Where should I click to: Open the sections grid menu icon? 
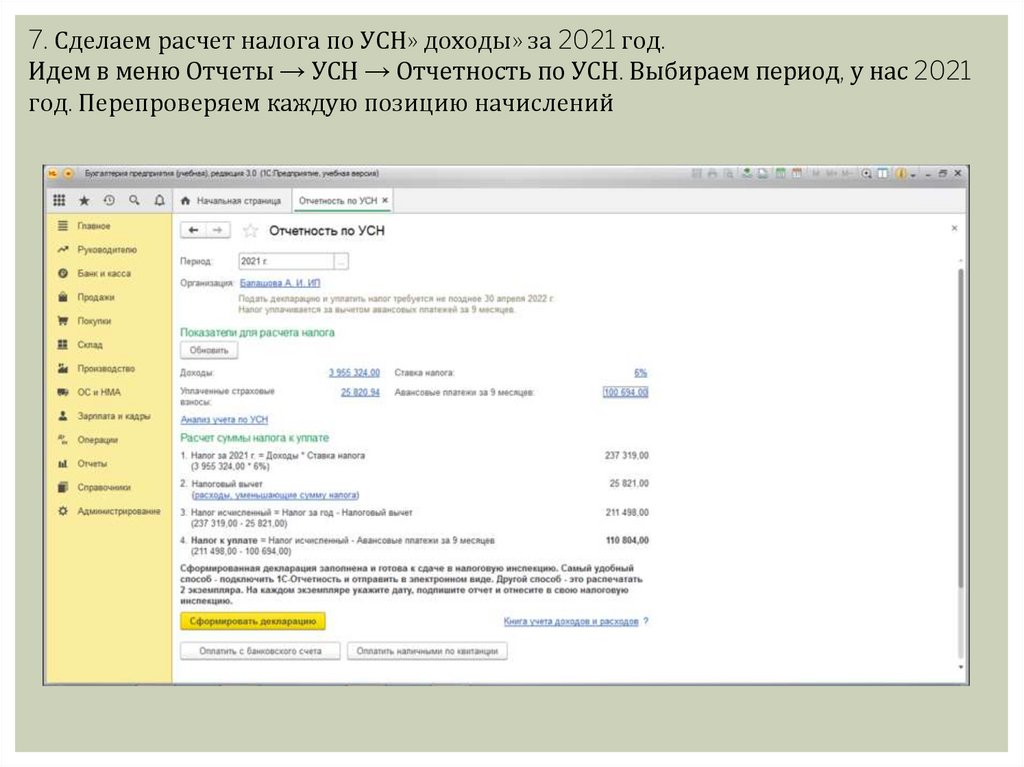[60, 200]
